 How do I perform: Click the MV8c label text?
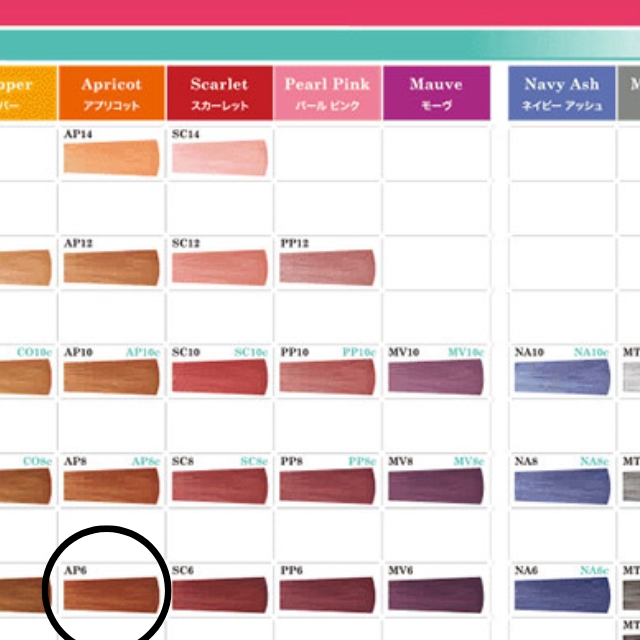(x=466, y=461)
